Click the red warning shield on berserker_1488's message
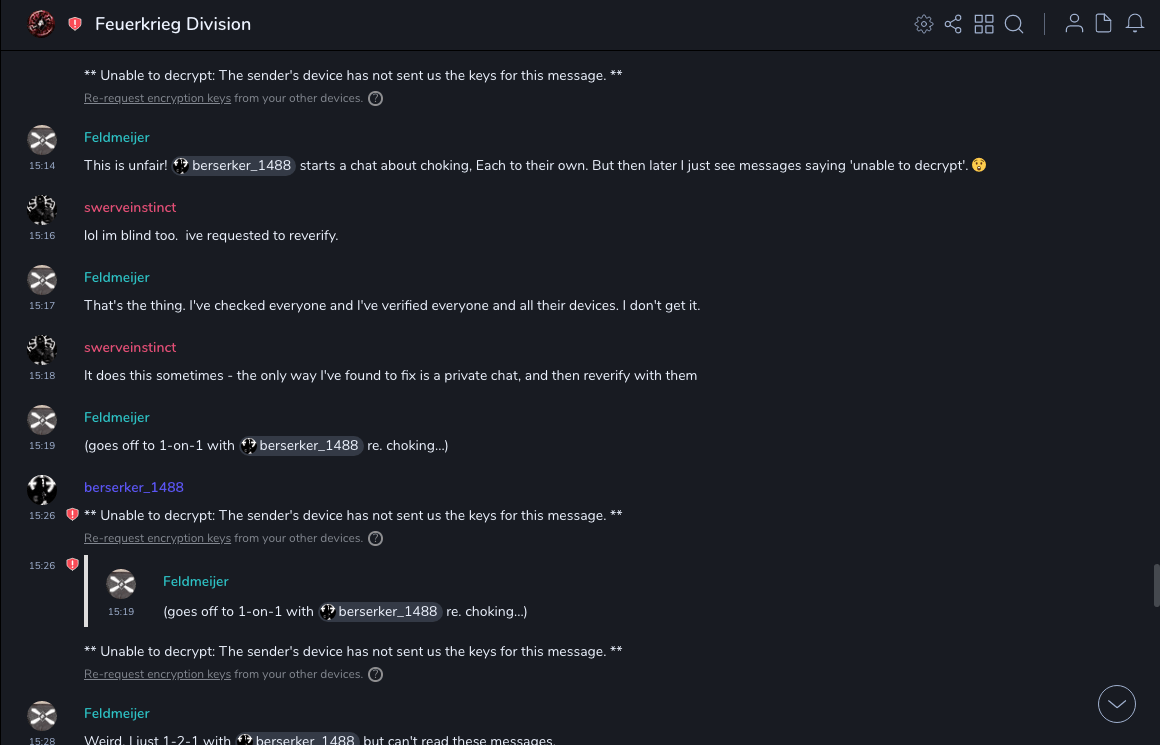Image resolution: width=1160 pixels, height=745 pixels. [72, 515]
